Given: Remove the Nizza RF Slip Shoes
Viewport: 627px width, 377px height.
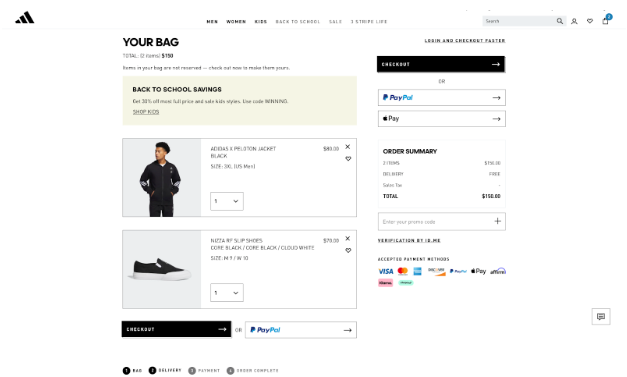Looking at the screenshot, I should tap(347, 239).
